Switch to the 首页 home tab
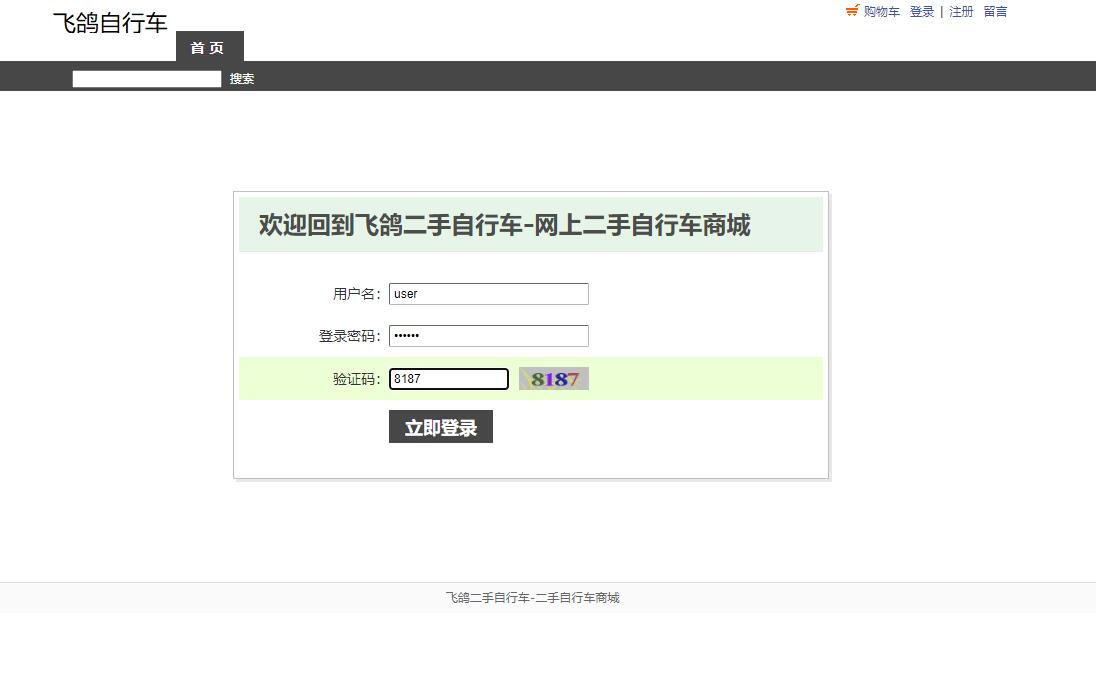The image size is (1096, 673). [x=209, y=47]
